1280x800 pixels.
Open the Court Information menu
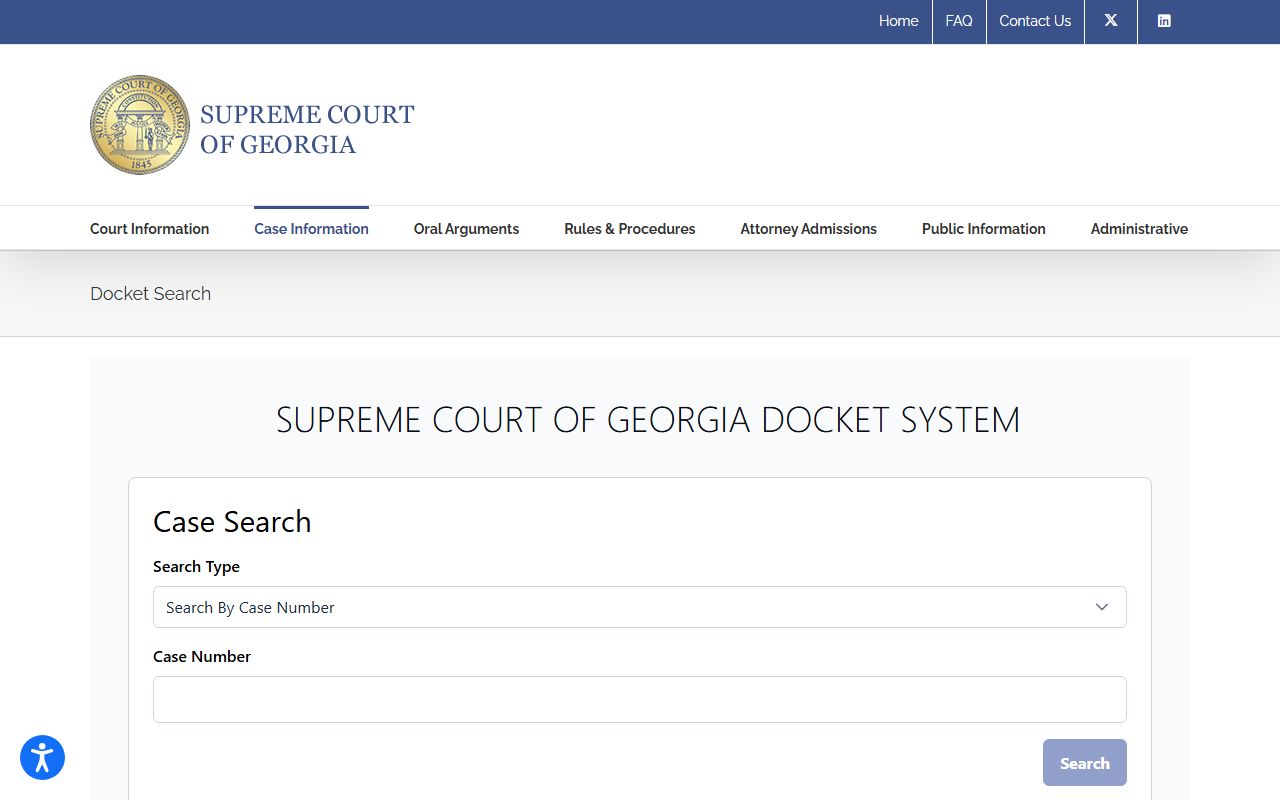coord(149,229)
